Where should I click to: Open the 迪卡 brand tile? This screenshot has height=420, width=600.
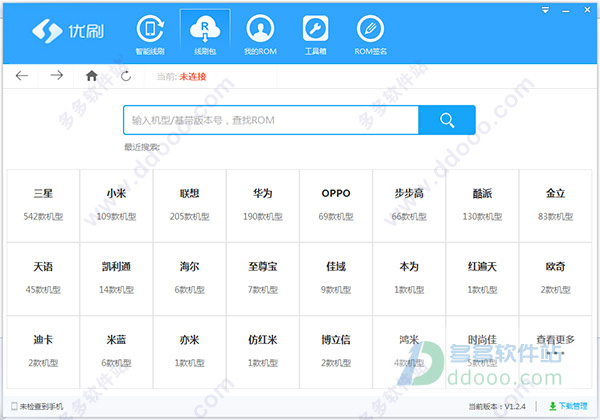[x=43, y=352]
